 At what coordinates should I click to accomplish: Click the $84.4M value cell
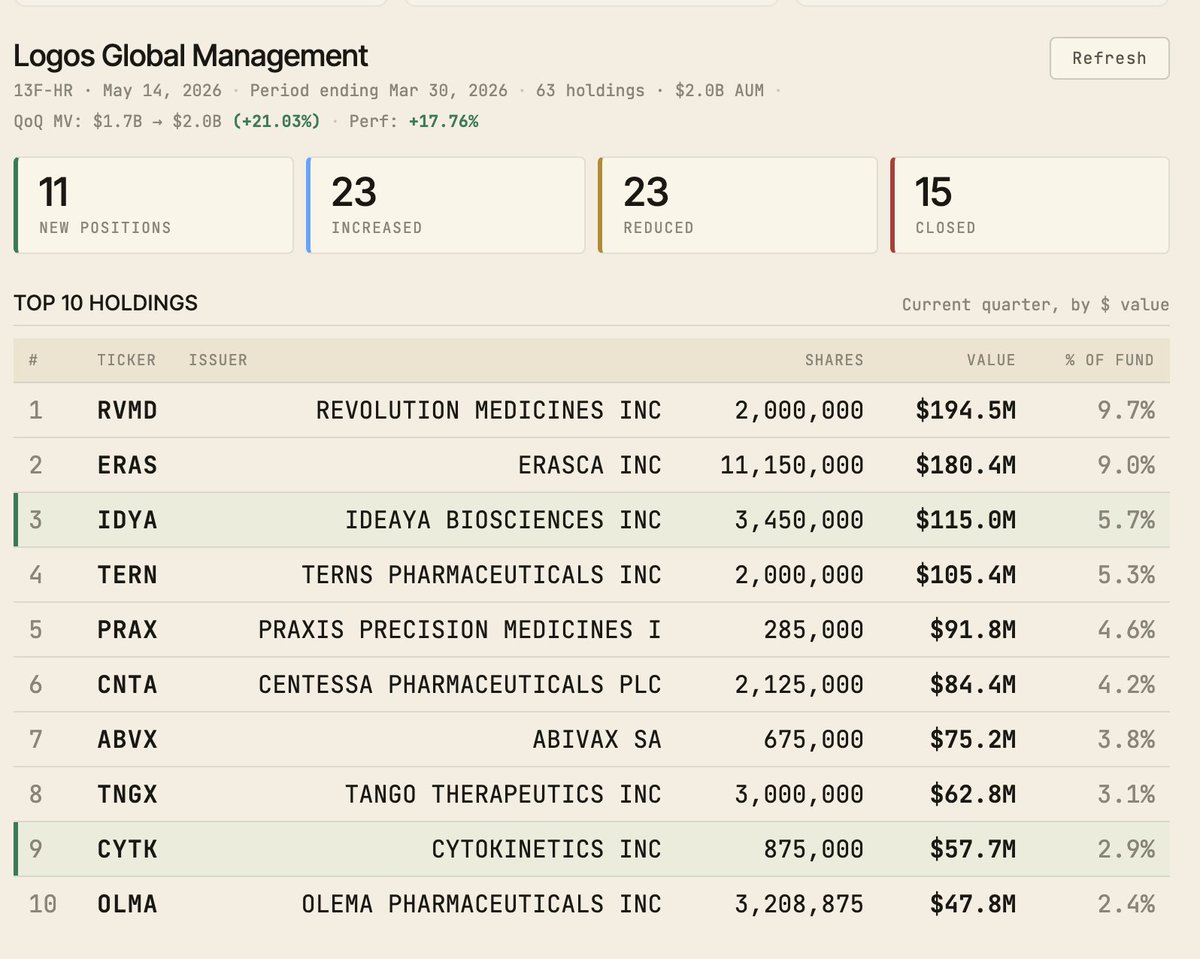click(x=973, y=685)
